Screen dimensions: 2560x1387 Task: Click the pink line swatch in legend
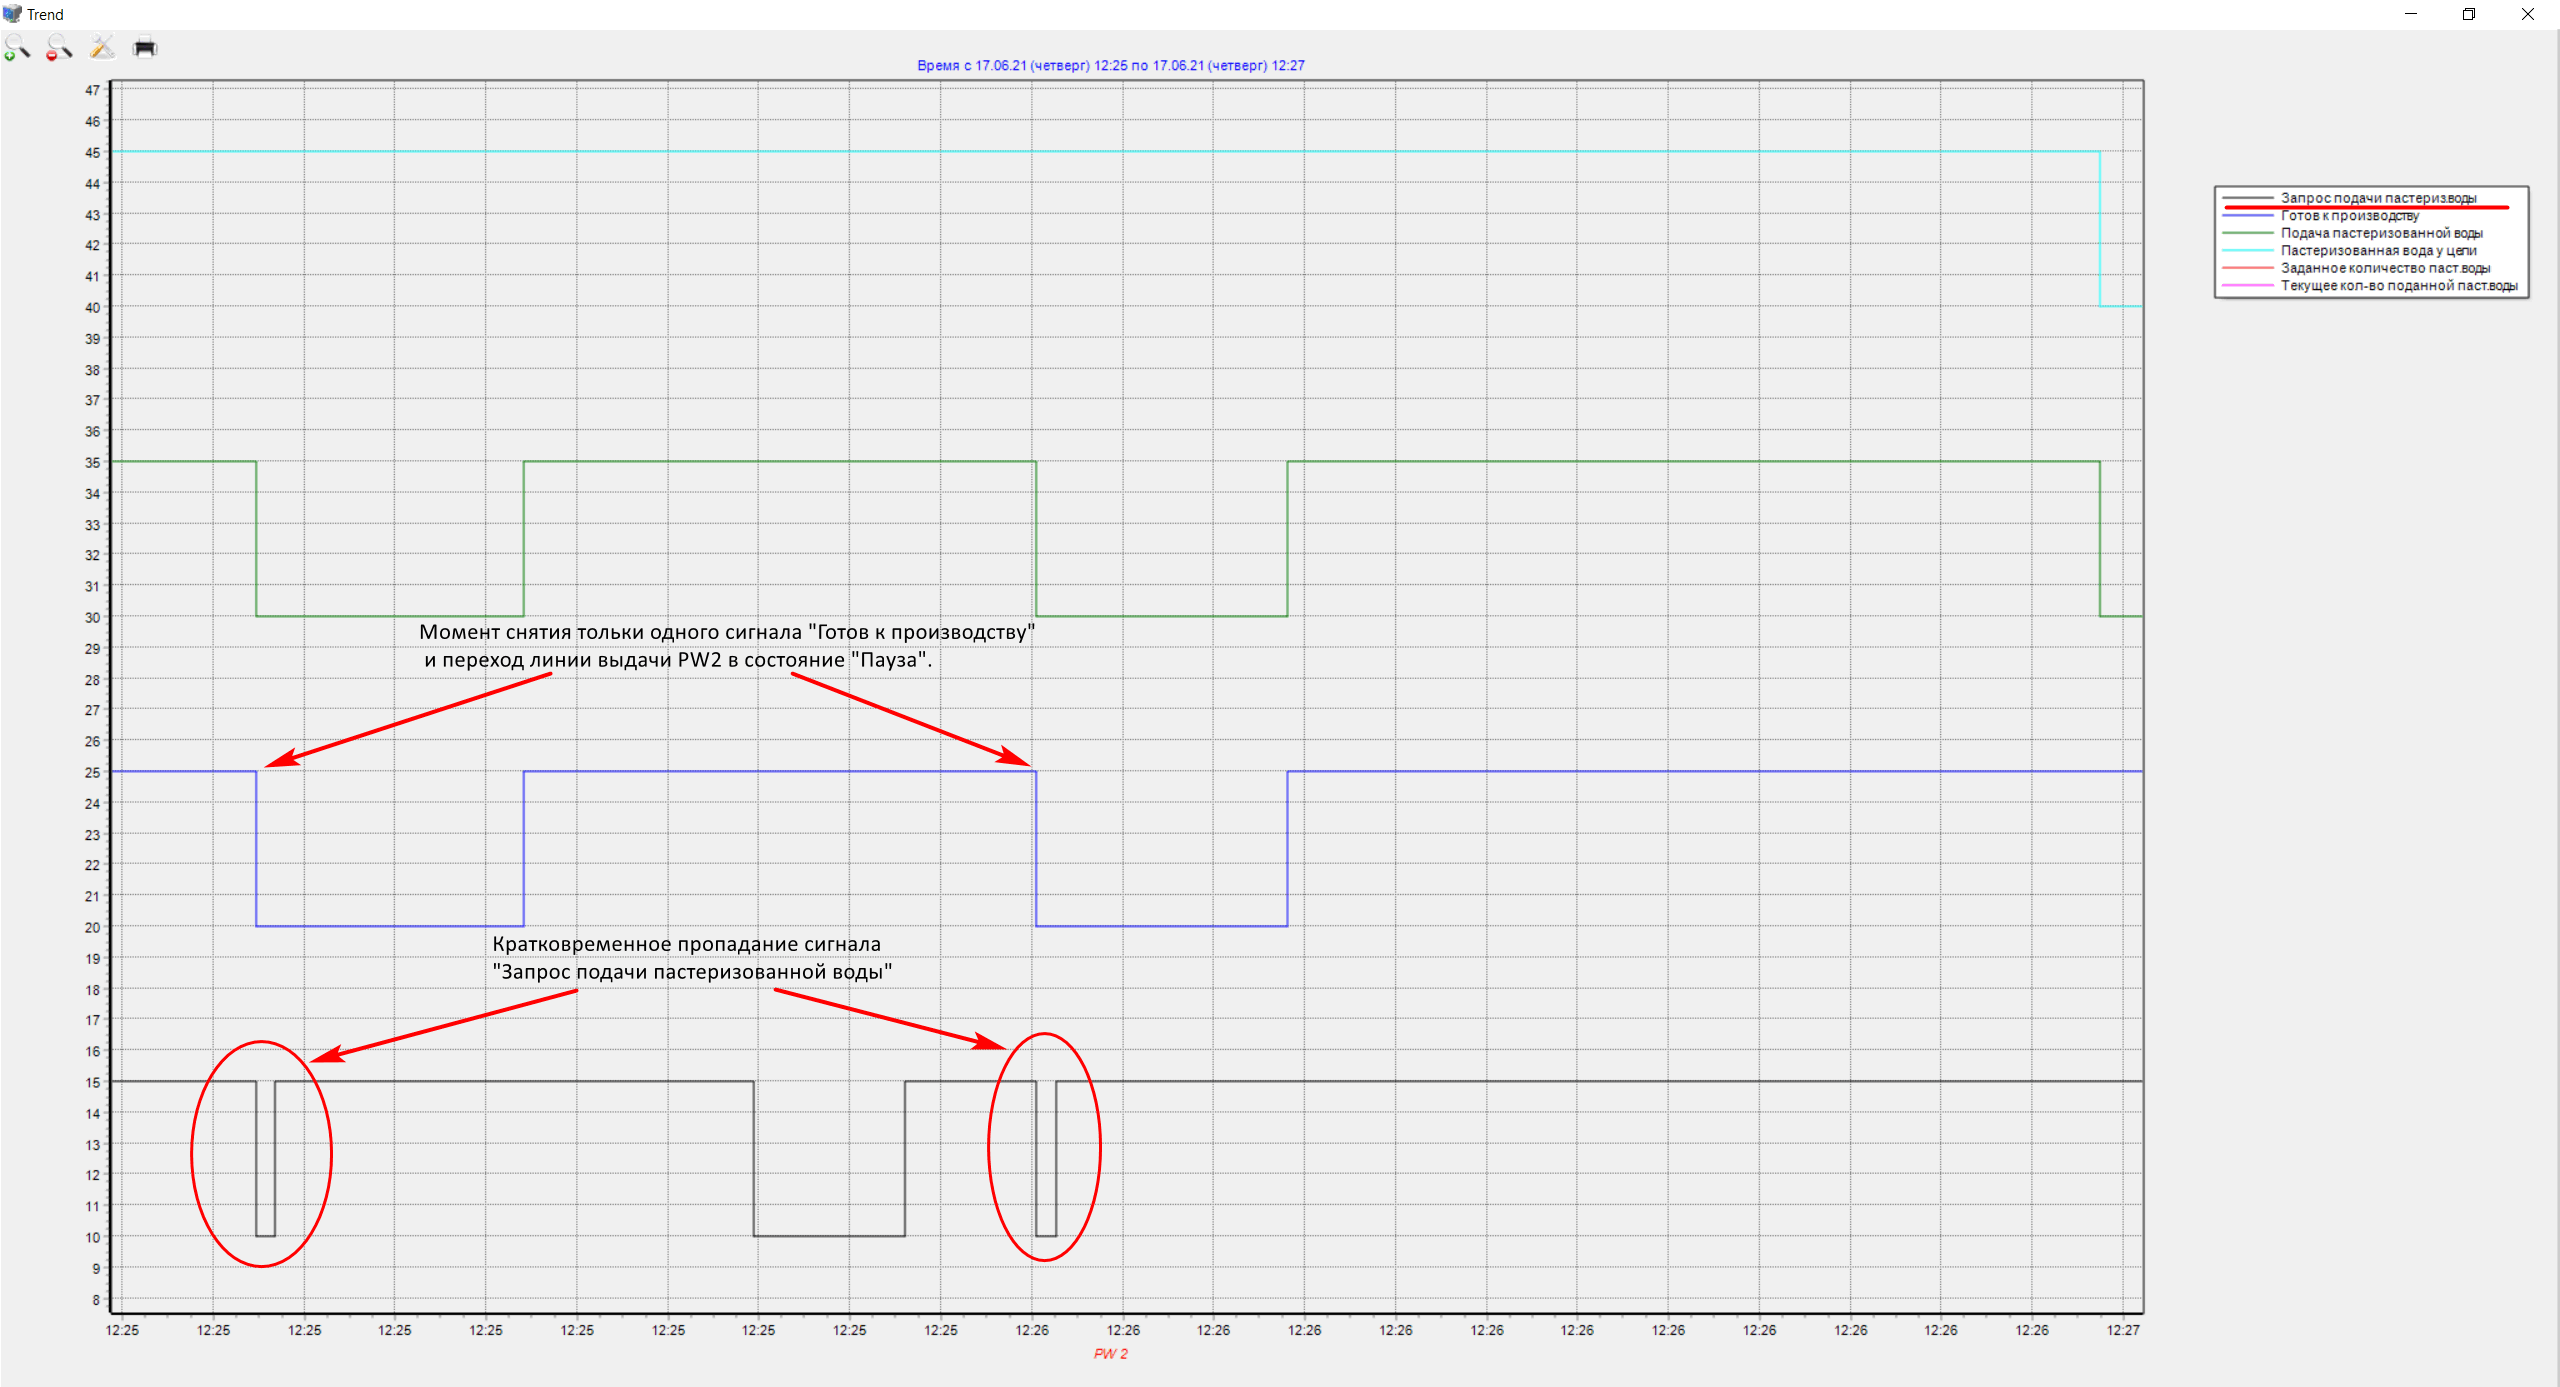click(2247, 286)
